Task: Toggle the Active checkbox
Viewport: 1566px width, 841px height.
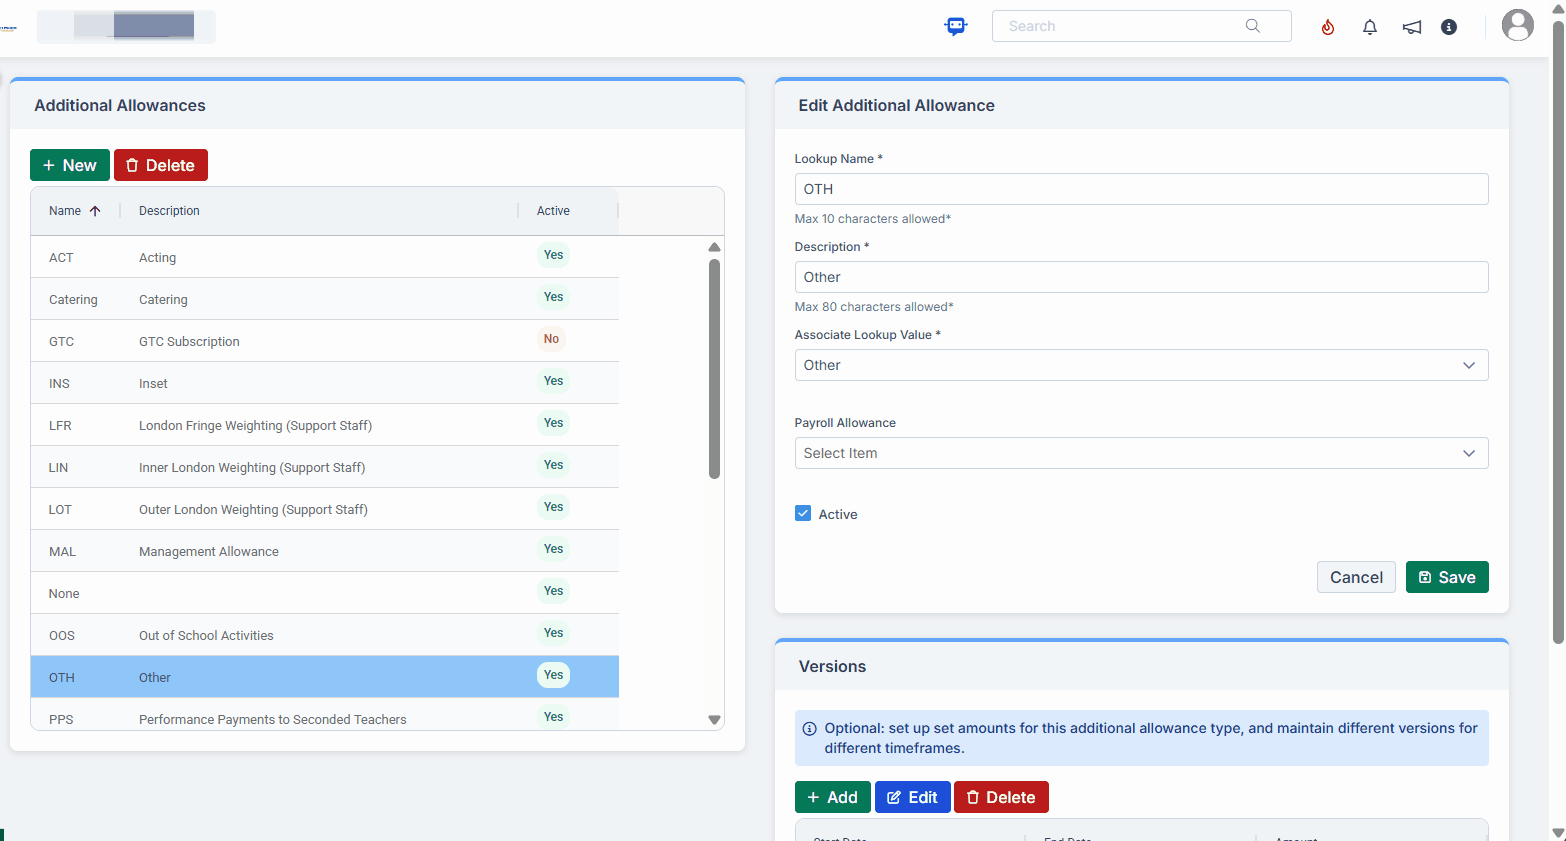Action: click(803, 513)
